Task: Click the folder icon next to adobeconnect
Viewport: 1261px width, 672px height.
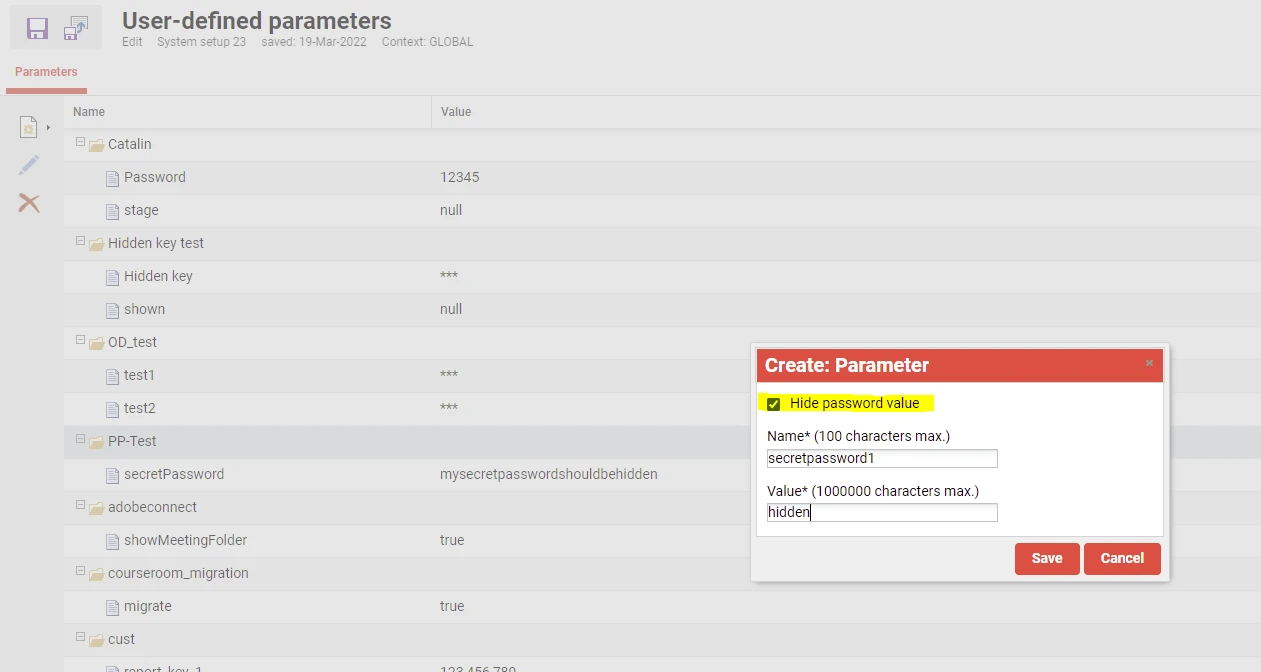Action: [x=96, y=507]
